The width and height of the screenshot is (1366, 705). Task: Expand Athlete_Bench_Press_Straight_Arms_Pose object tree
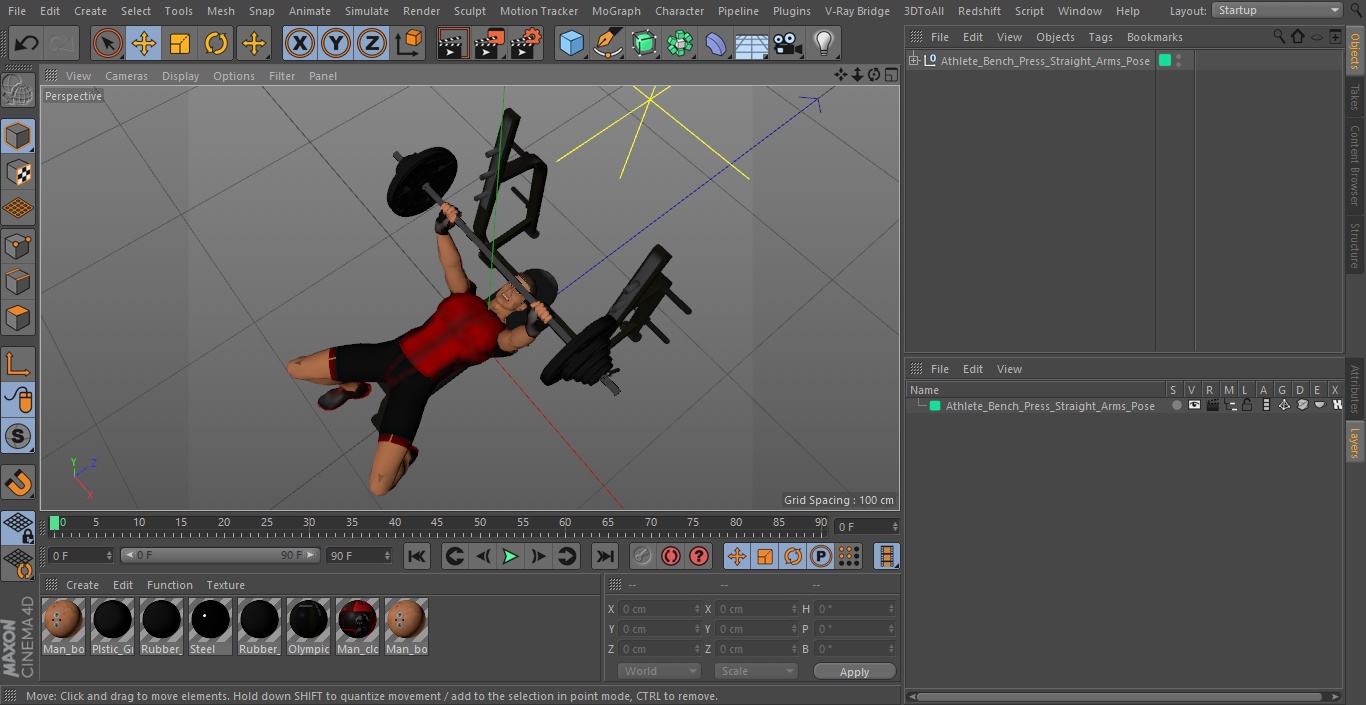pos(914,61)
